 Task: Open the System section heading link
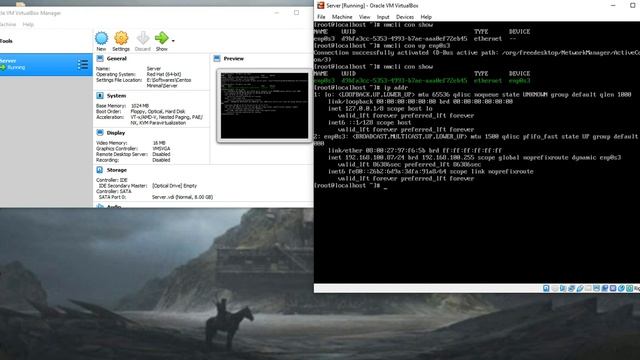click(x=116, y=96)
